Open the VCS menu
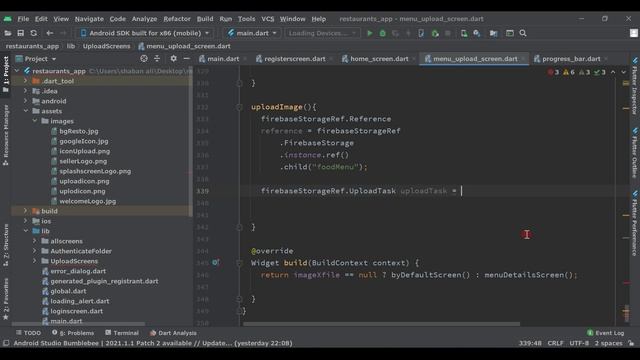The image size is (640, 360). tap(268, 19)
